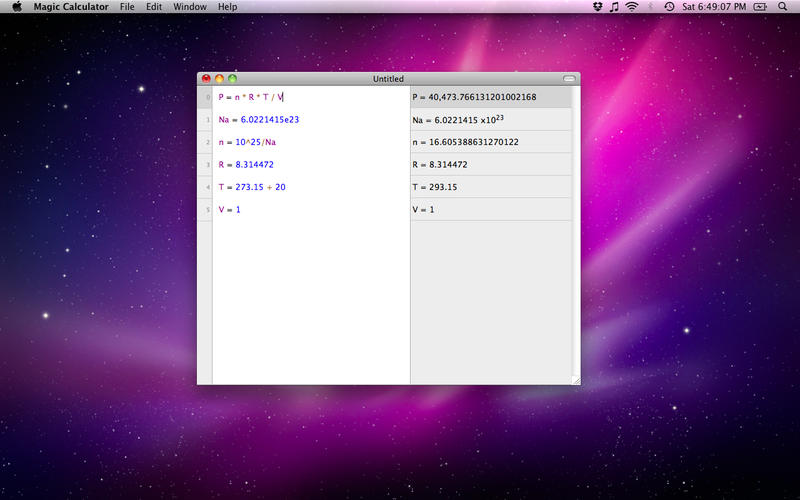800x500 pixels.
Task: Open the Wi-Fi status menu
Action: pos(632,7)
